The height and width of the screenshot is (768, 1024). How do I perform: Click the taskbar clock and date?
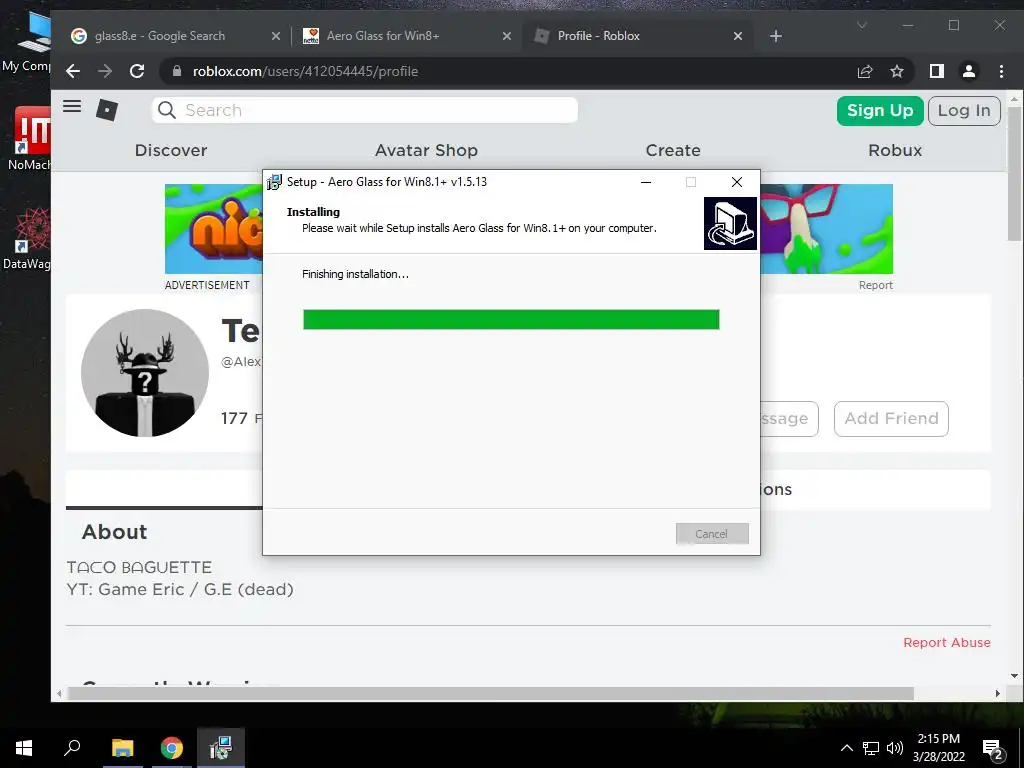[x=938, y=748]
